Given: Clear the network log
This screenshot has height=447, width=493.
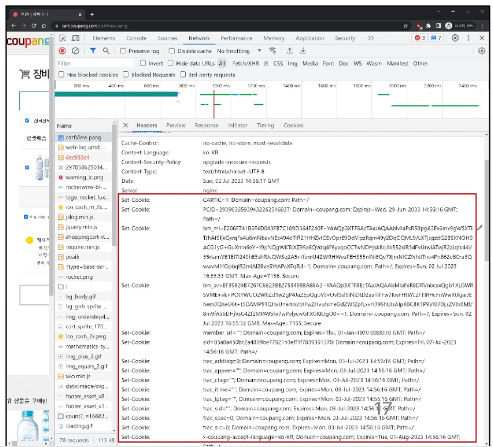Looking at the screenshot, I should (x=76, y=51).
